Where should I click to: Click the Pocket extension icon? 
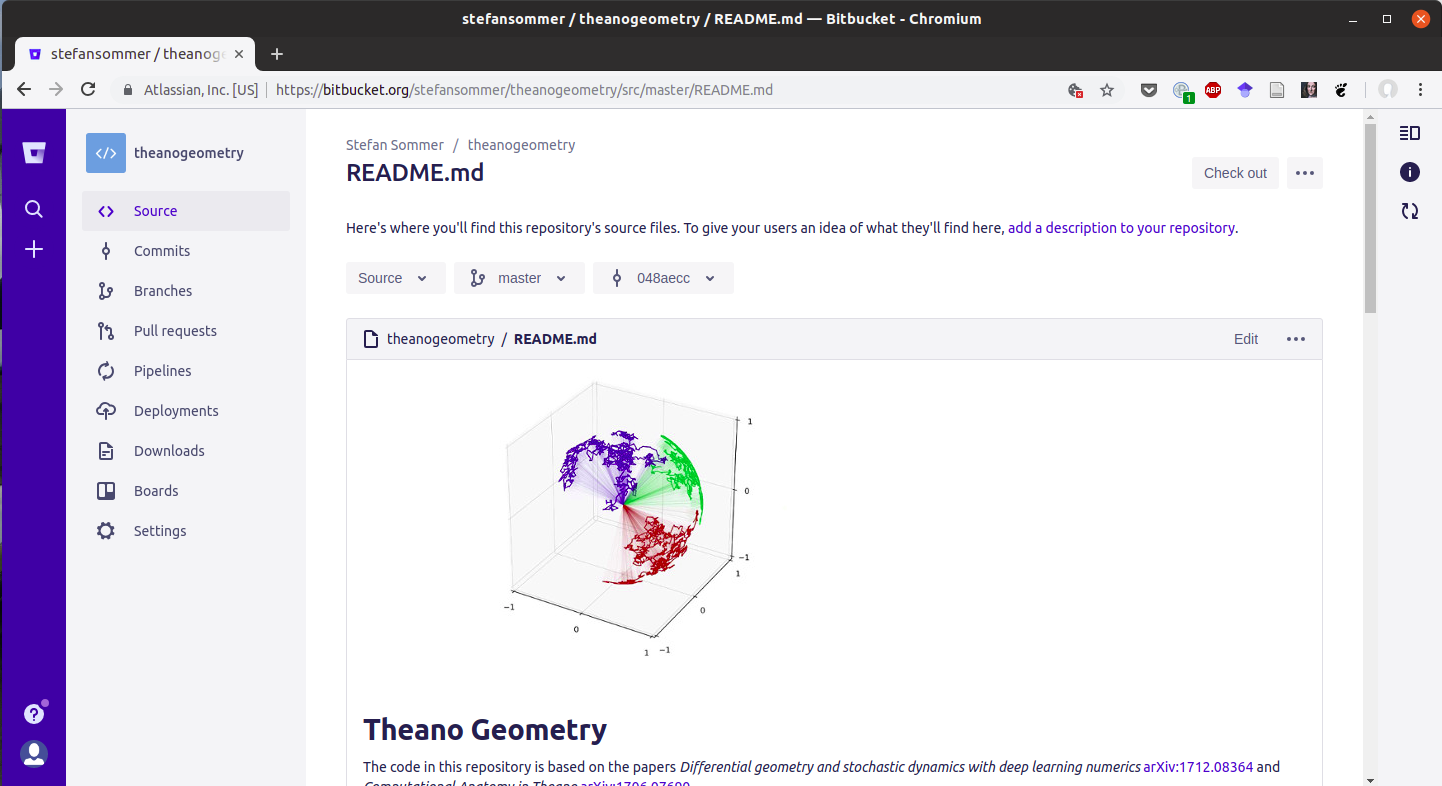1150,90
